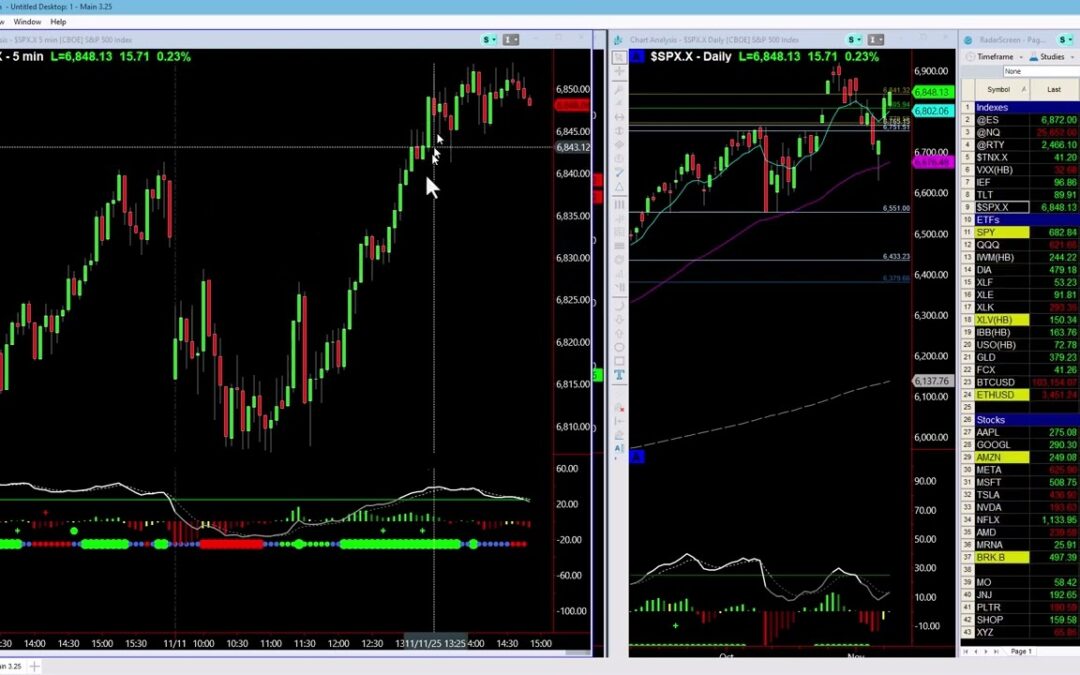Open the Window menu
The width and height of the screenshot is (1080, 675).
tap(27, 21)
